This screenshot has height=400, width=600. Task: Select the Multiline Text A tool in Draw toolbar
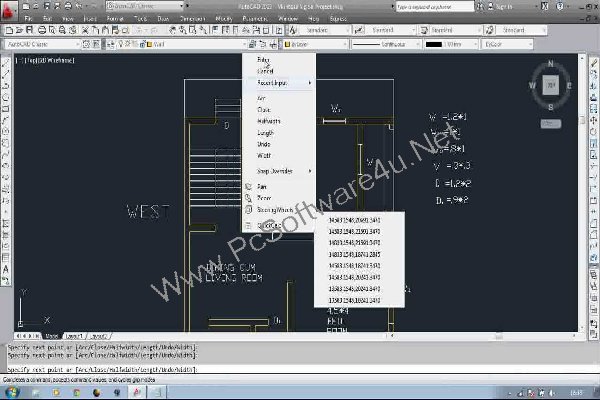6,269
